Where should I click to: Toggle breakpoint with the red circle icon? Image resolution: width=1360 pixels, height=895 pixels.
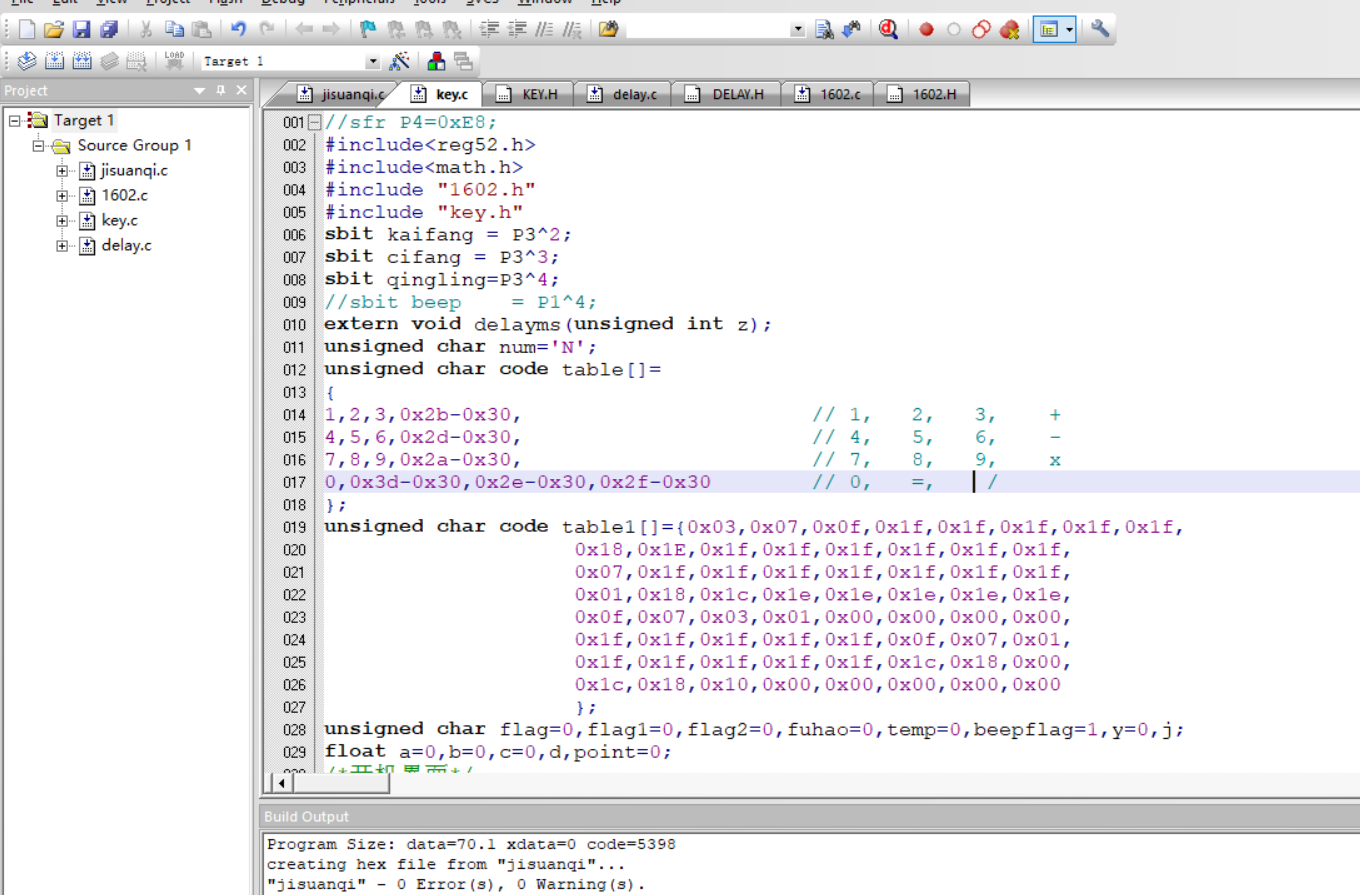pos(926,30)
